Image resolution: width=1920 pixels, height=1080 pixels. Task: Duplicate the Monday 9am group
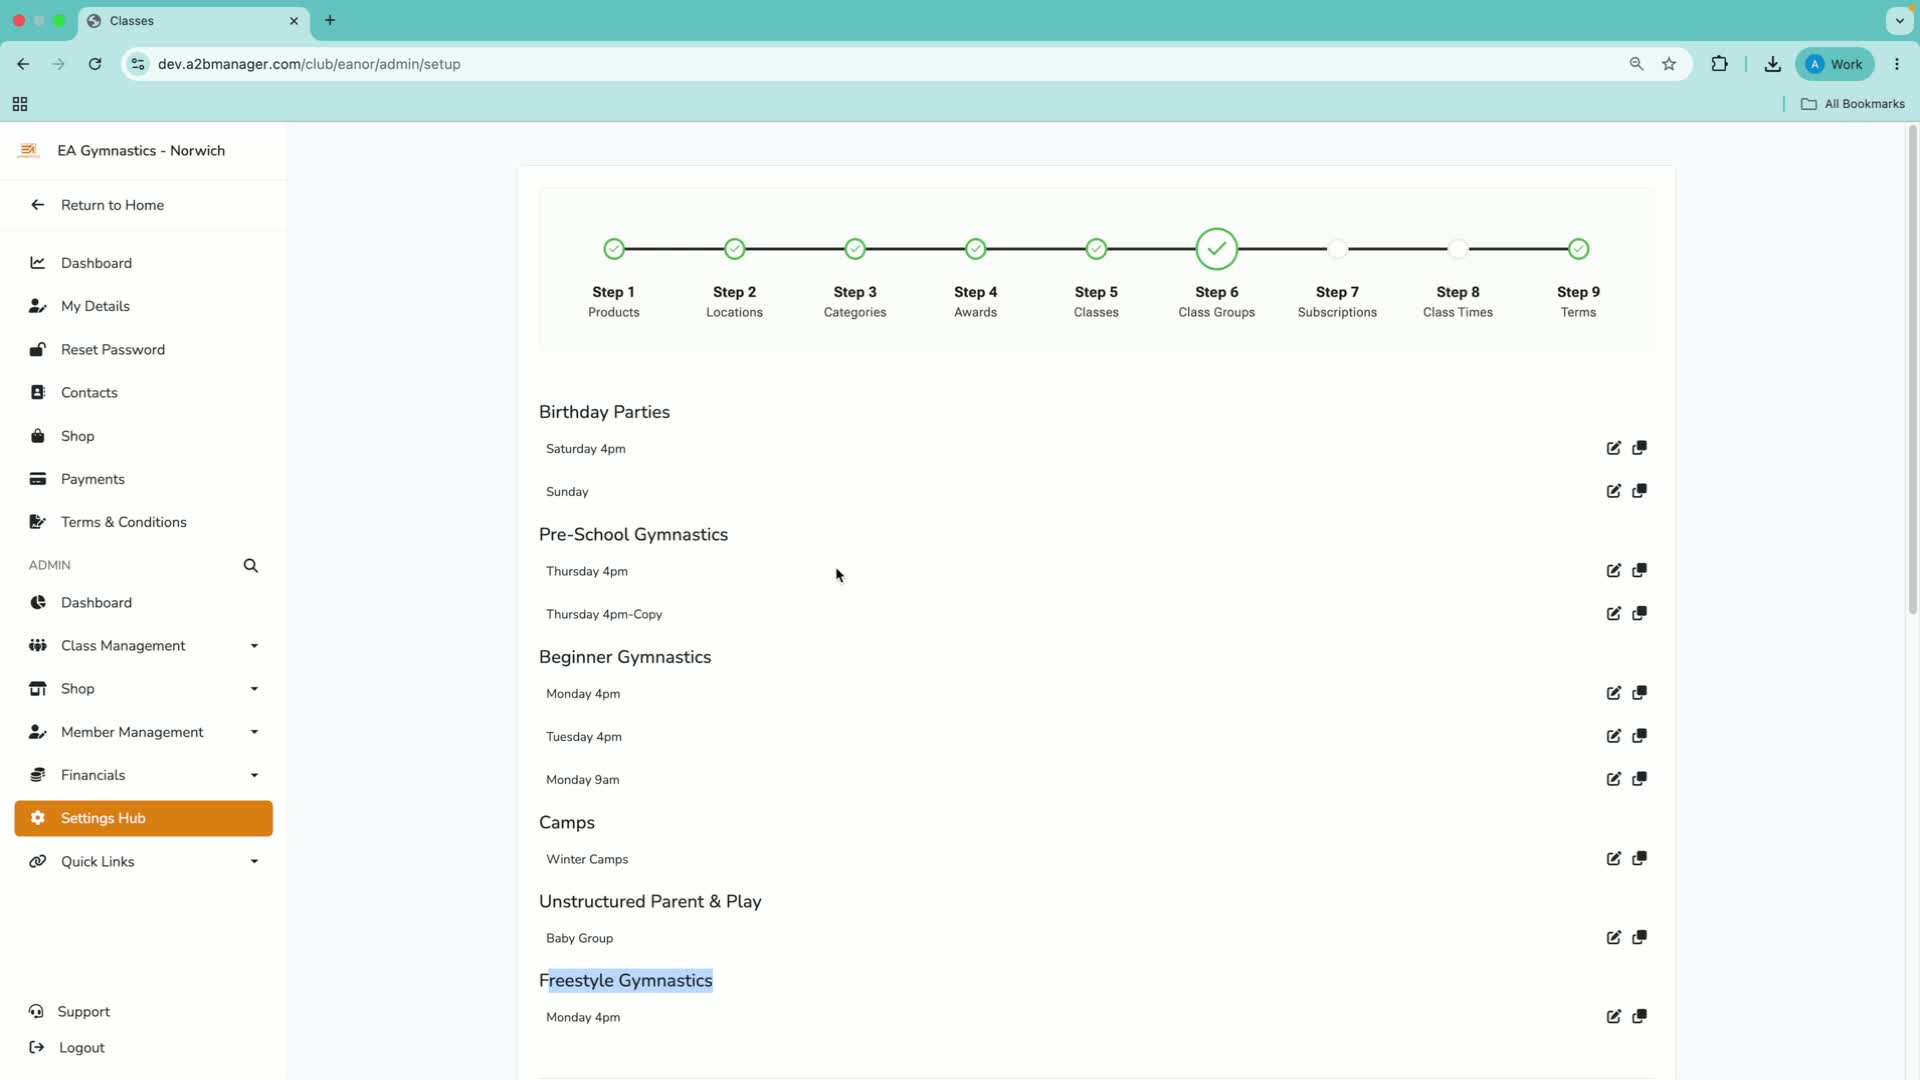1639,779
